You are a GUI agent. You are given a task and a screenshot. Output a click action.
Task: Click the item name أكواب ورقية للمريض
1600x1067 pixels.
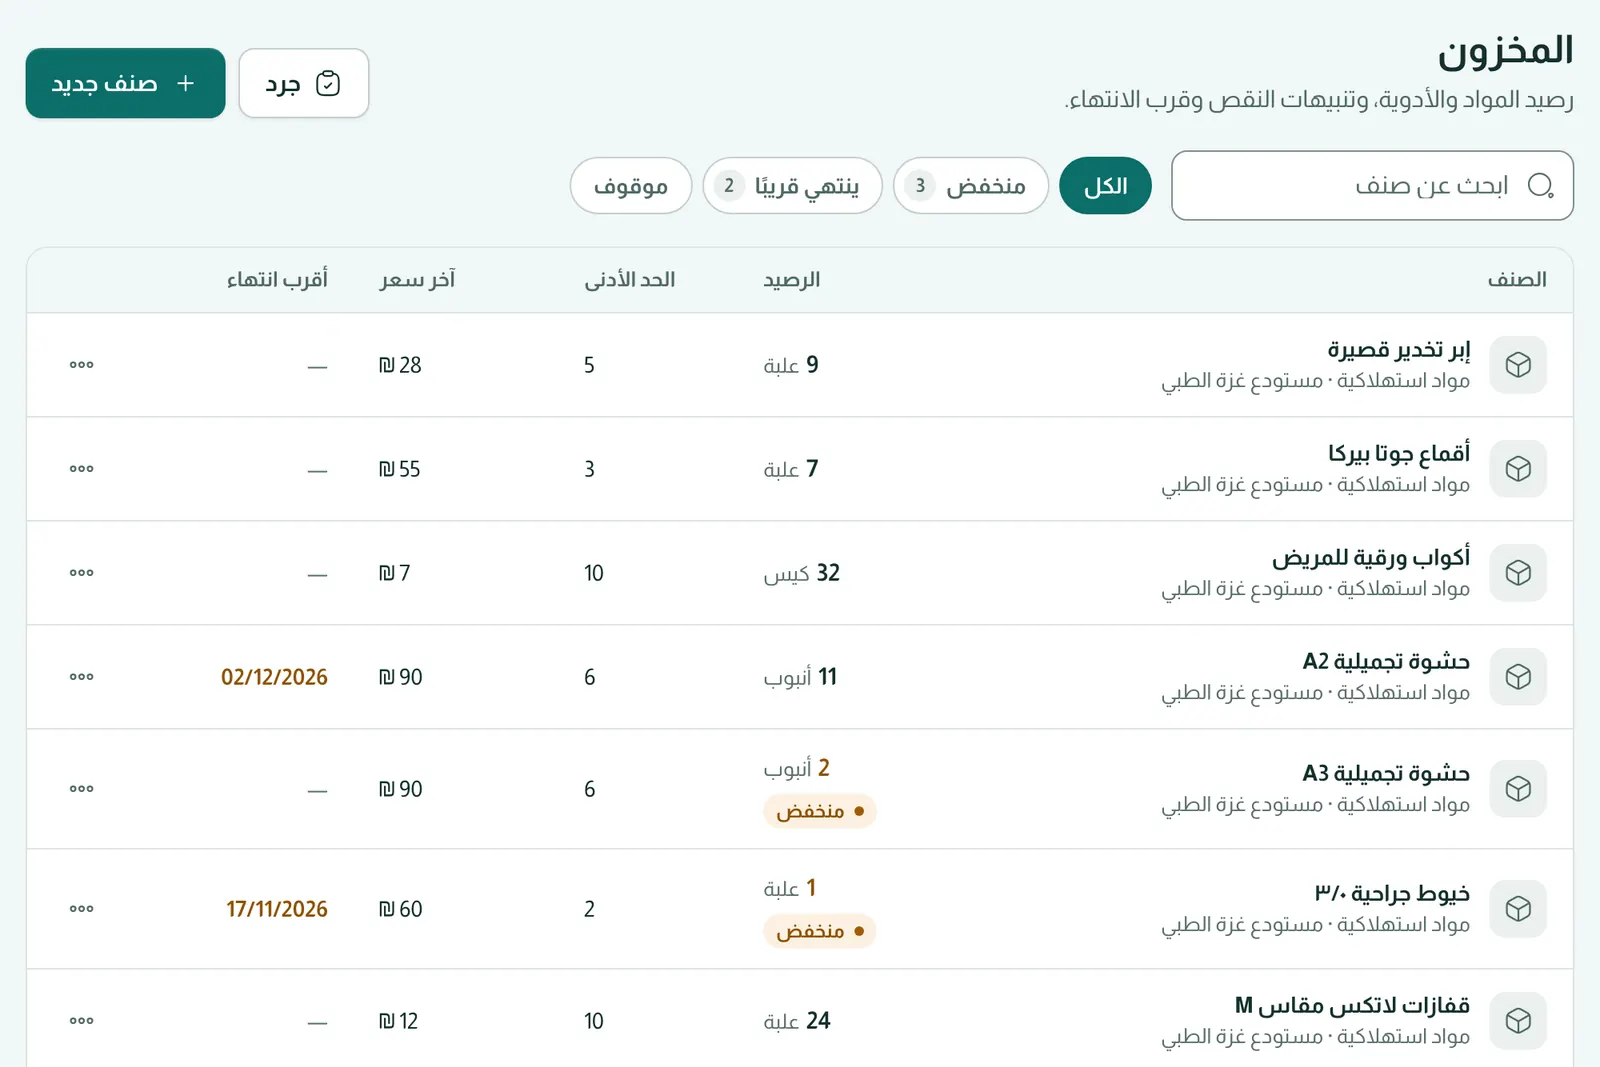(x=1371, y=557)
